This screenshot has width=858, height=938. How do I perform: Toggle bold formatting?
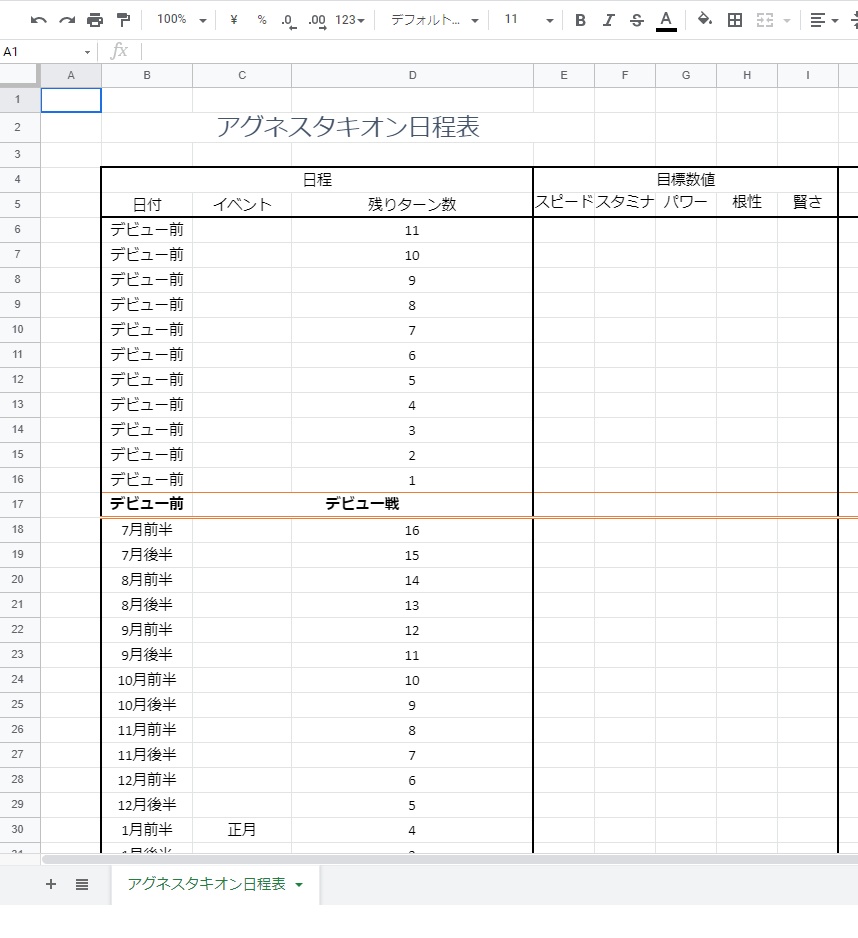coord(580,18)
